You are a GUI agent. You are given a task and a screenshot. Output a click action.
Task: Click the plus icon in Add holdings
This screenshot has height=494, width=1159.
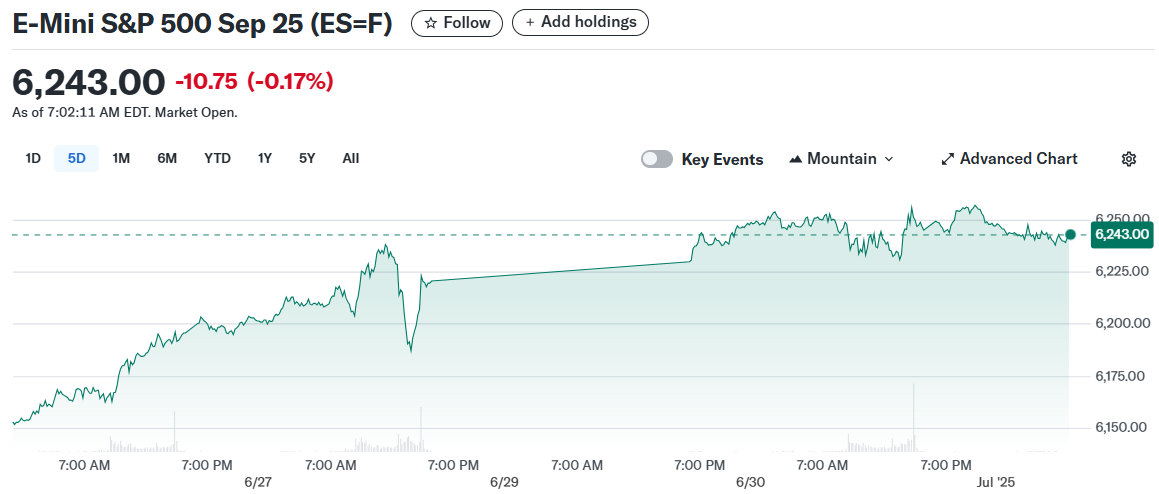coord(529,23)
